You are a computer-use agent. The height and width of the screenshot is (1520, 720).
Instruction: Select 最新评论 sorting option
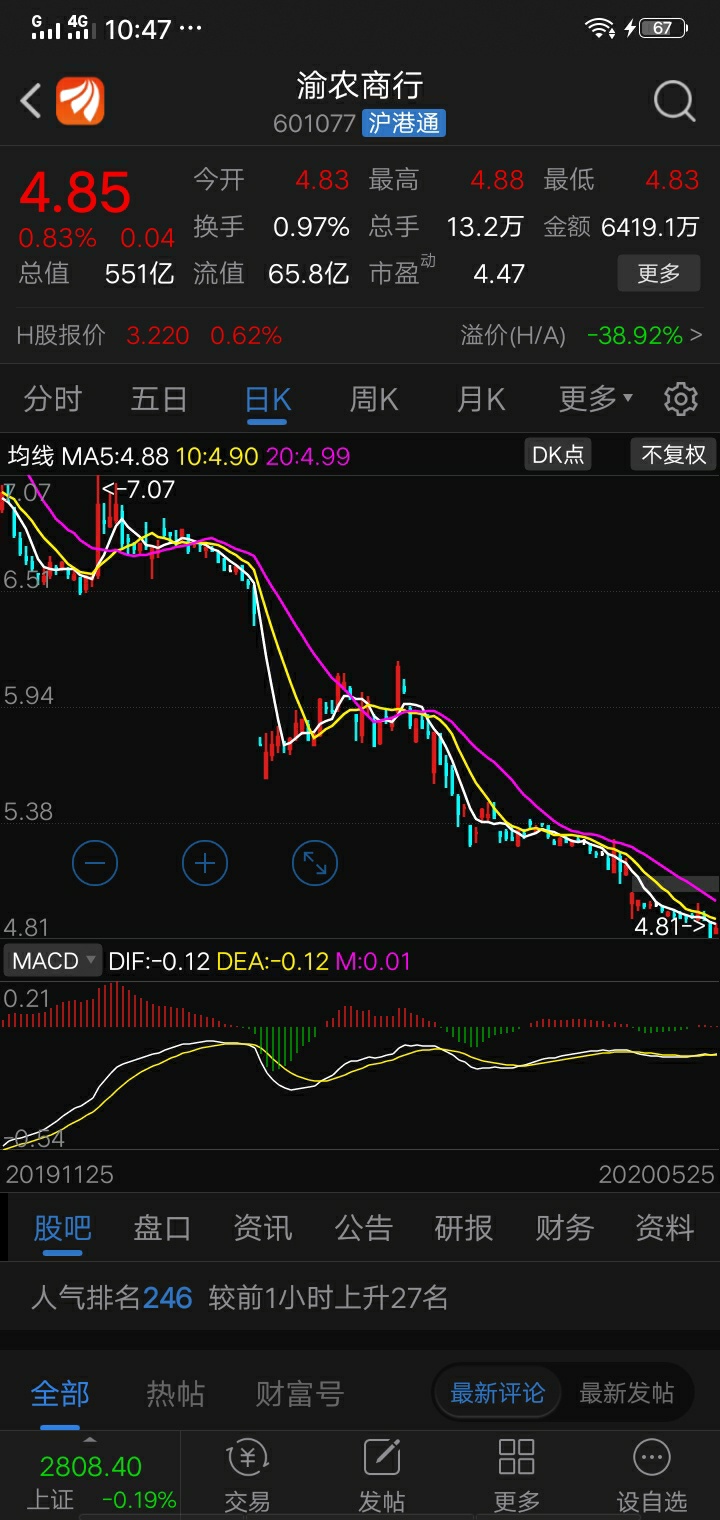(x=498, y=1393)
